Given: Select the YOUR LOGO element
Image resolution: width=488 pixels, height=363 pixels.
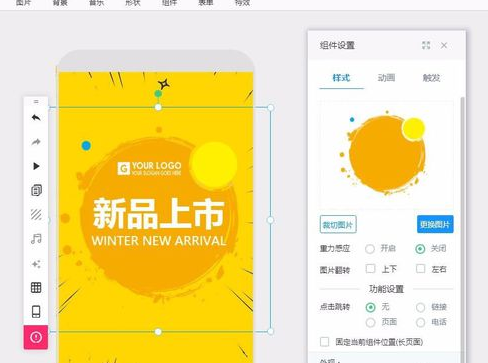Looking at the screenshot, I should pos(149,168).
